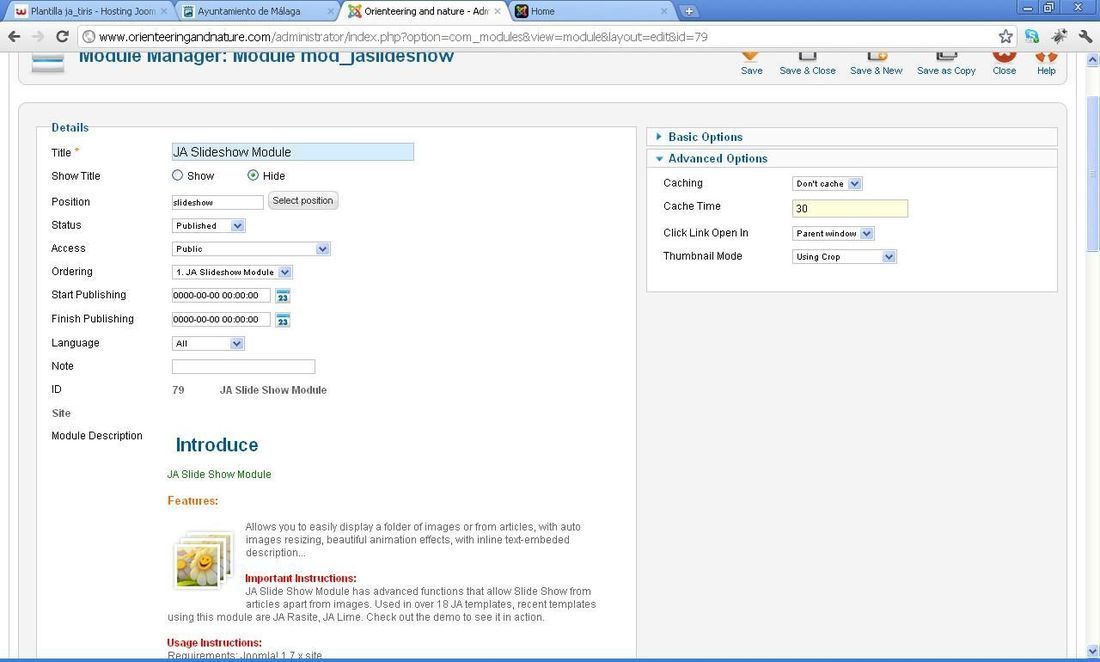
Task: Open the Language dropdown showing All
Action: click(x=208, y=344)
